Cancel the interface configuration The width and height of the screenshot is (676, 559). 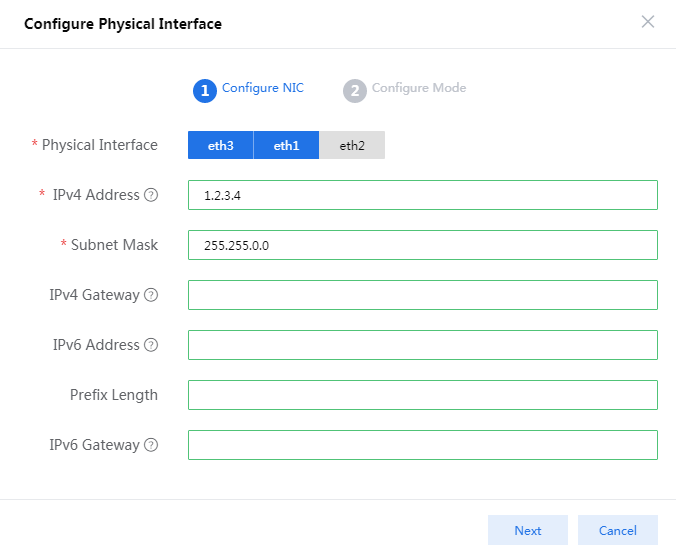click(617, 530)
